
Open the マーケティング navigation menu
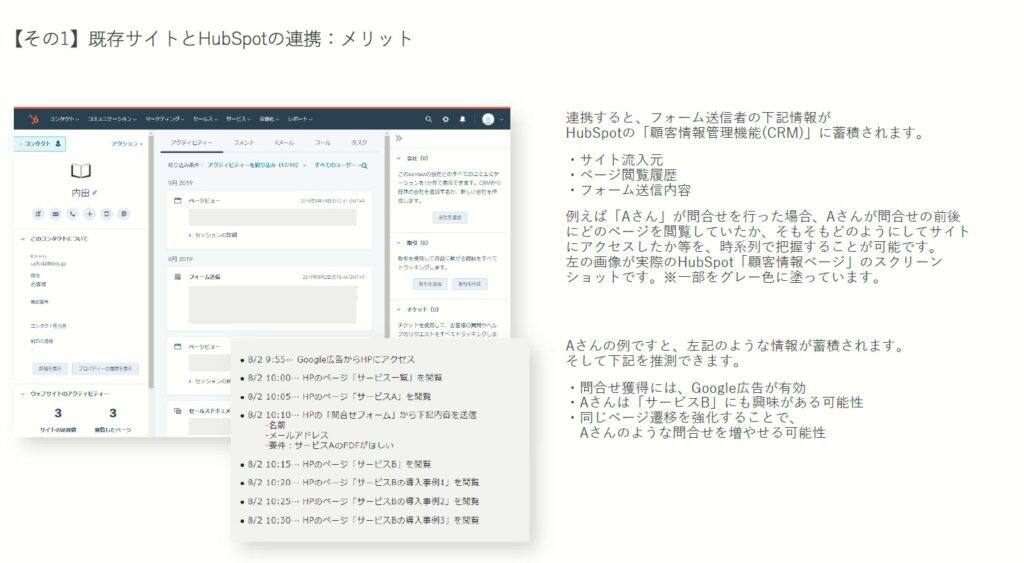point(165,120)
